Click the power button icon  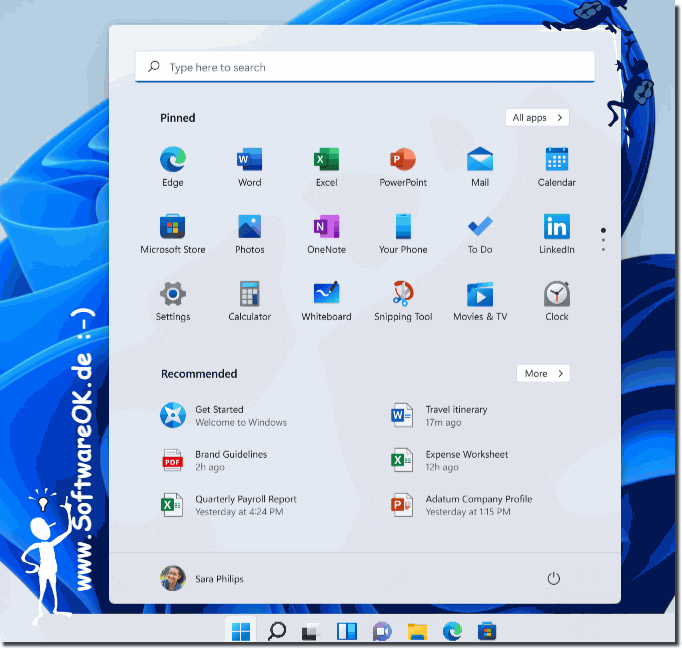tap(553, 579)
